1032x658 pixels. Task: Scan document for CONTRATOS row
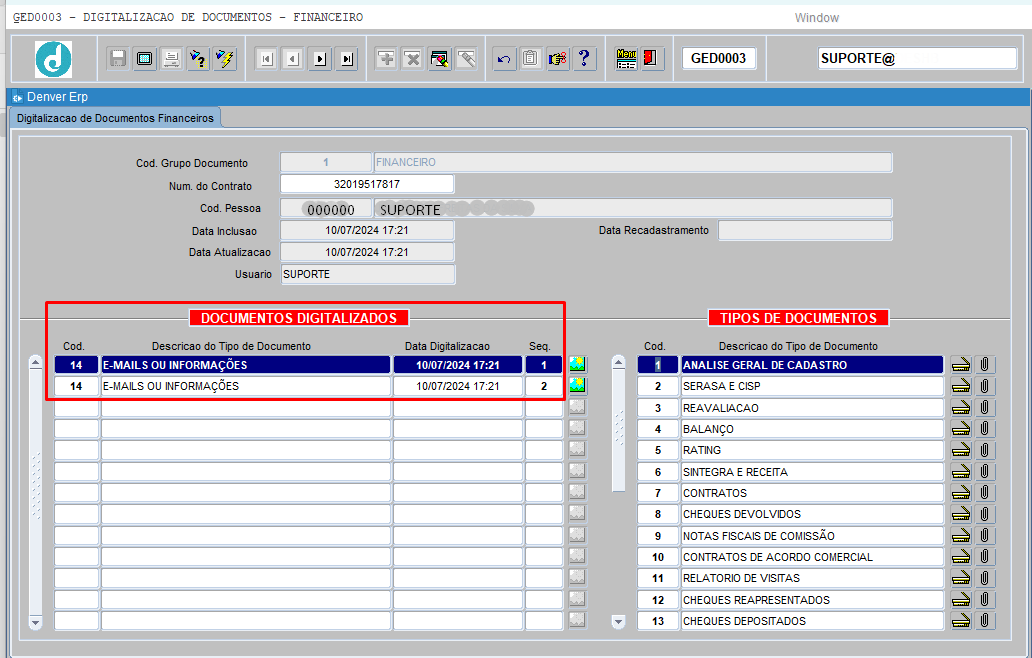tap(961, 492)
